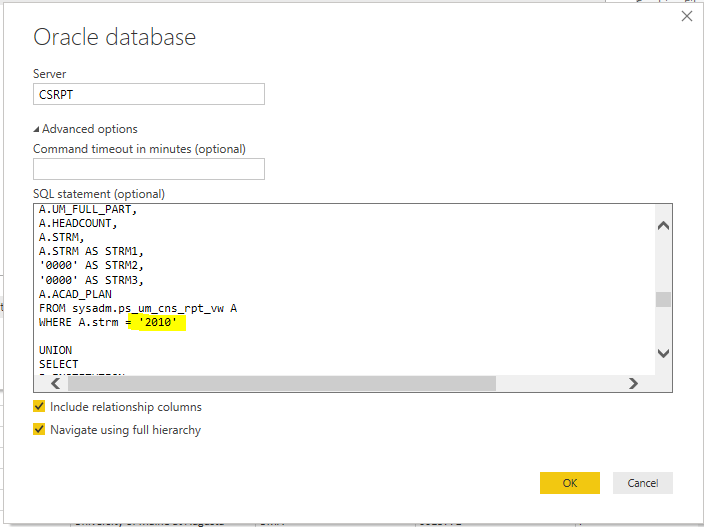
Task: Click the "'0000' AS STRM3," line
Action: [91, 280]
